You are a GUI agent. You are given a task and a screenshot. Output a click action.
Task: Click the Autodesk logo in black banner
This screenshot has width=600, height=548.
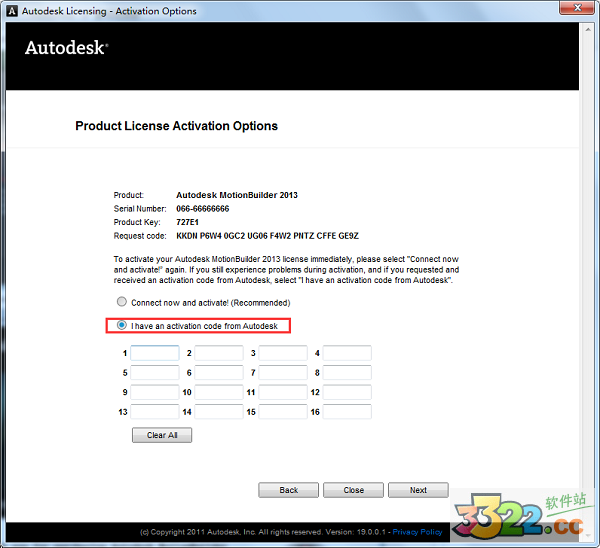tap(67, 48)
